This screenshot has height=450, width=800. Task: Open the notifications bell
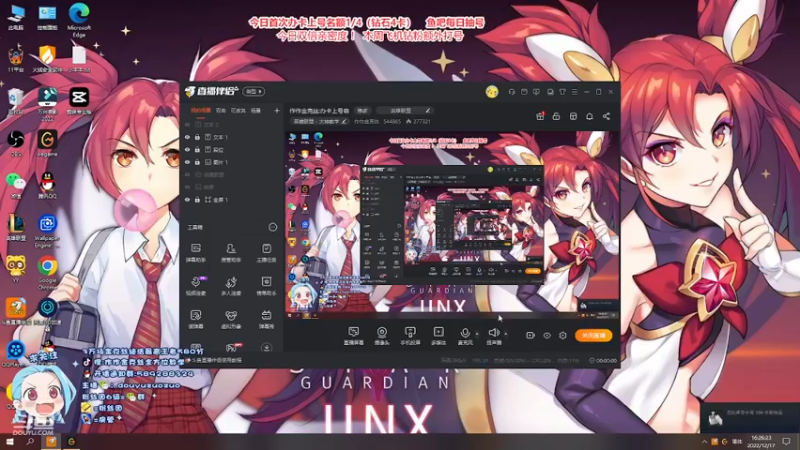tap(589, 116)
